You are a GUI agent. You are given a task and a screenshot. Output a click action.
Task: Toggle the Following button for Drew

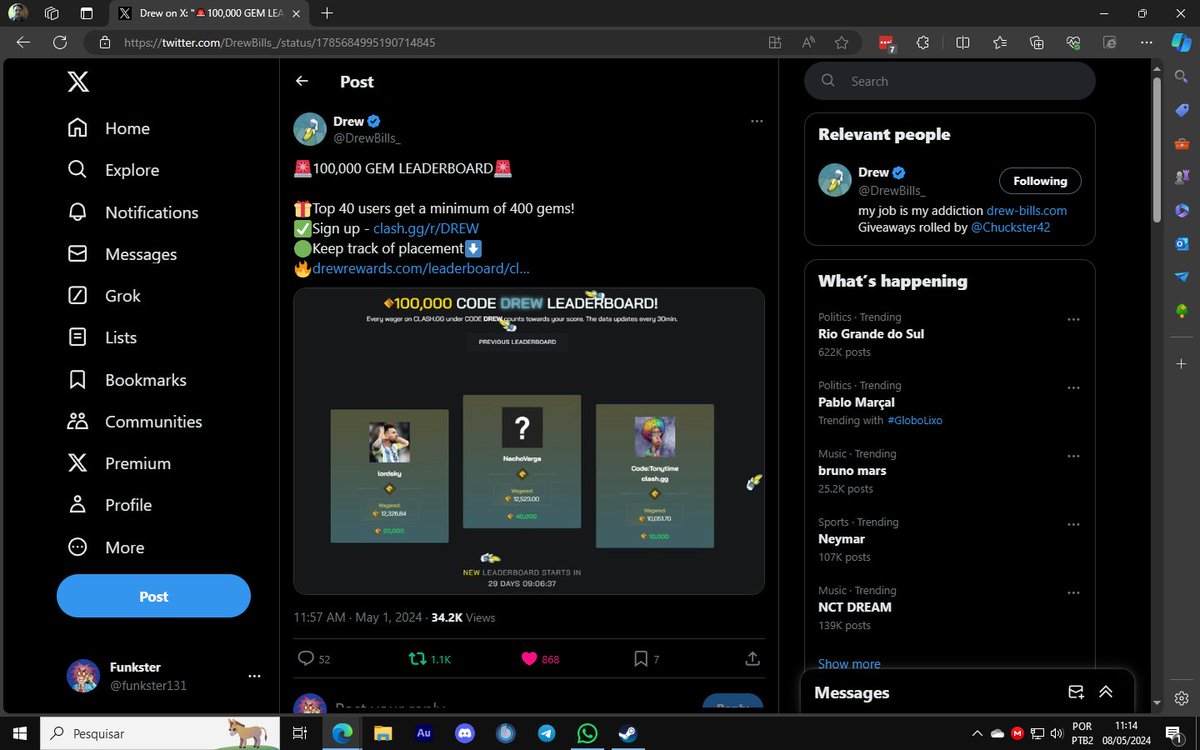coord(1040,181)
